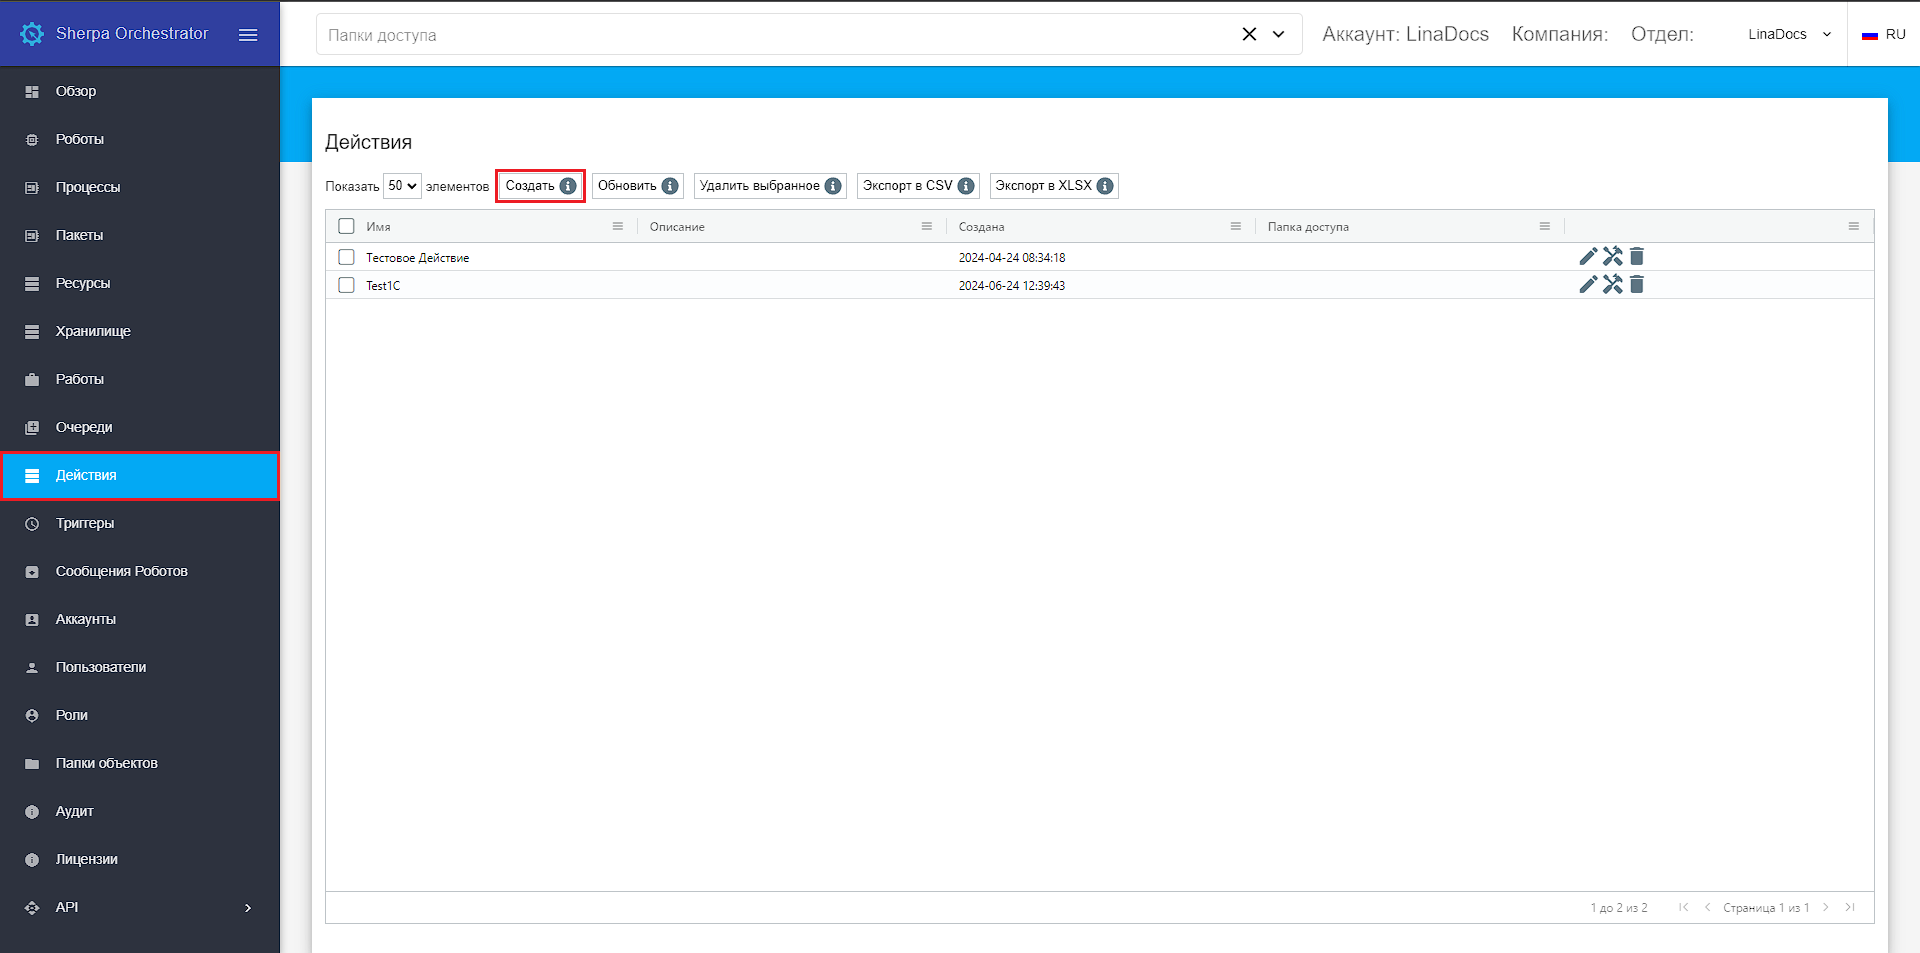
Task: Click the Обновить button
Action: 628,186
